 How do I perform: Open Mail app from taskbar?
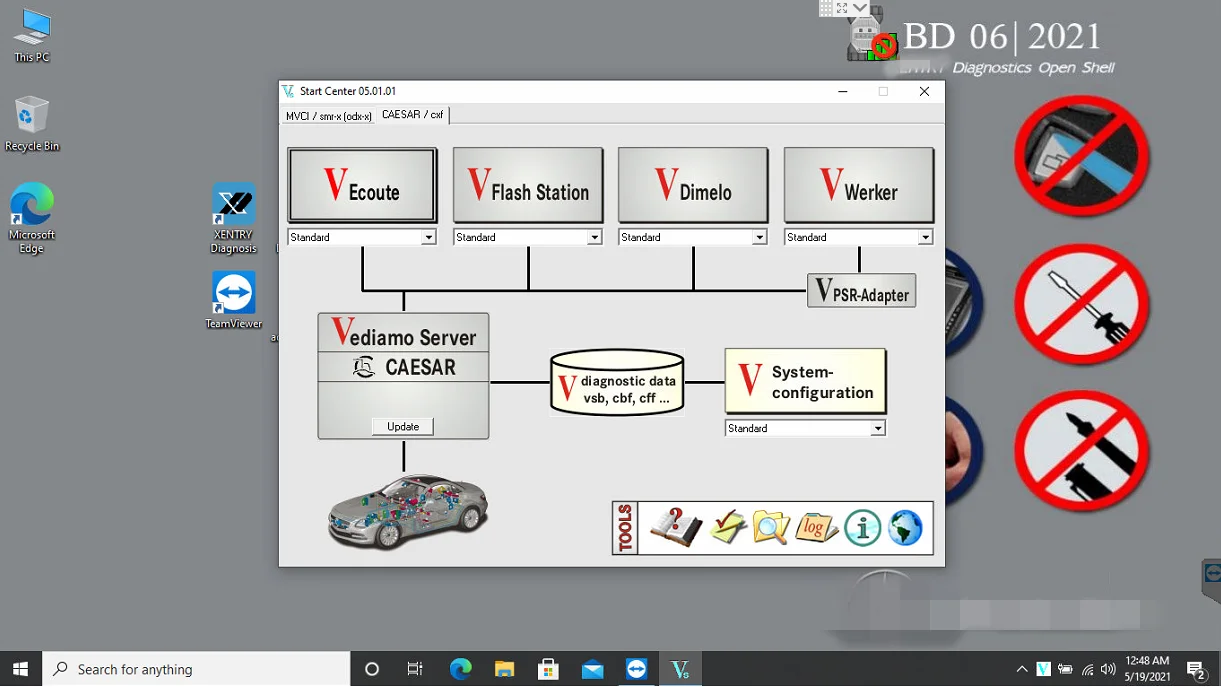[592, 669]
